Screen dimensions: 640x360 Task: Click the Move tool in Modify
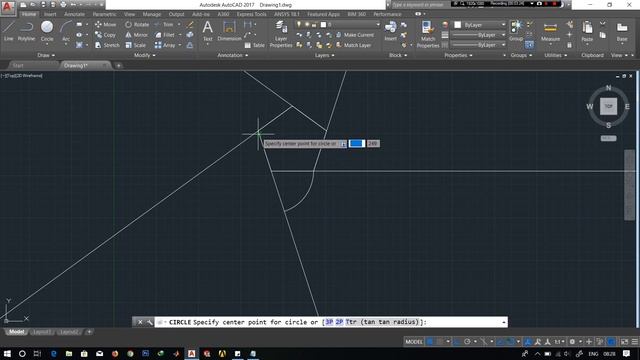105,24
